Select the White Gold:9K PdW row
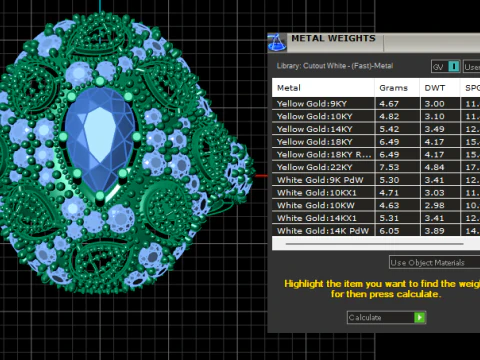480x360 pixels. point(376,180)
